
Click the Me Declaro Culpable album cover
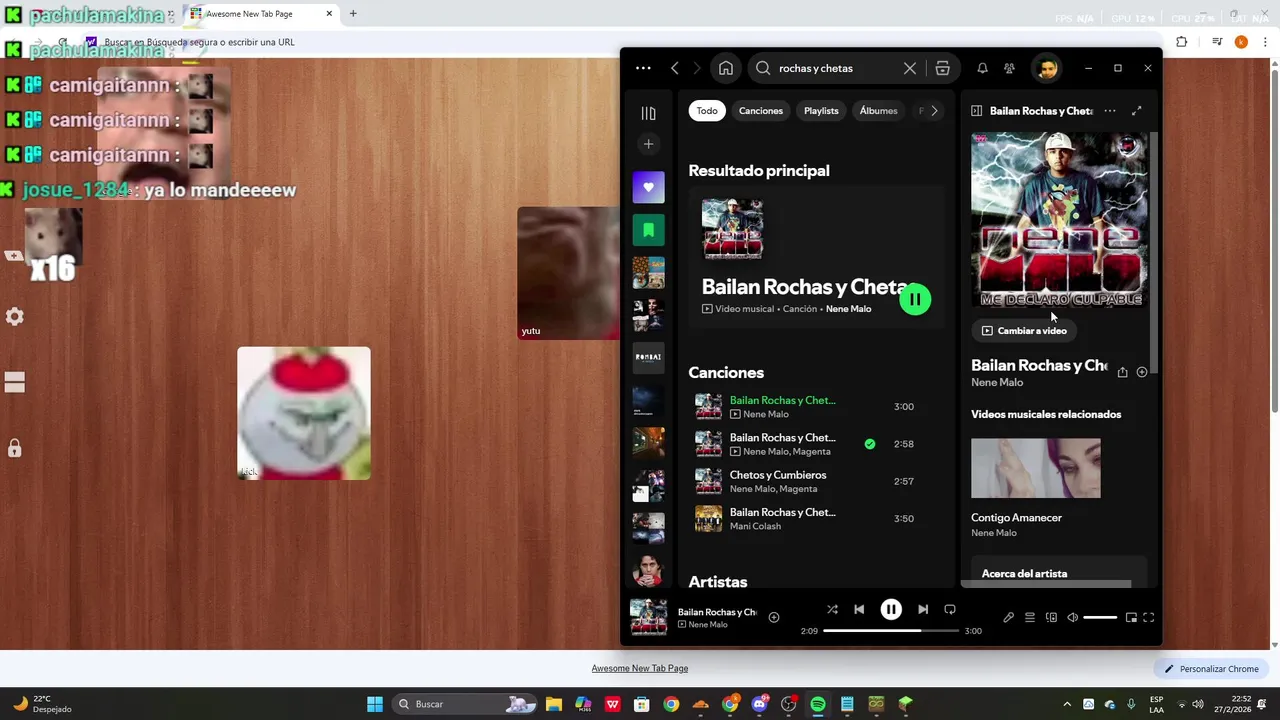click(x=1059, y=220)
